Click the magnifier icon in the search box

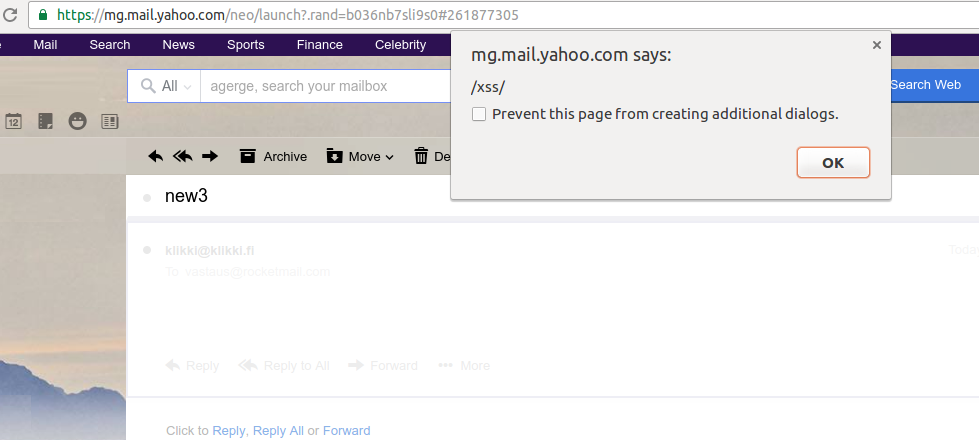click(148, 86)
